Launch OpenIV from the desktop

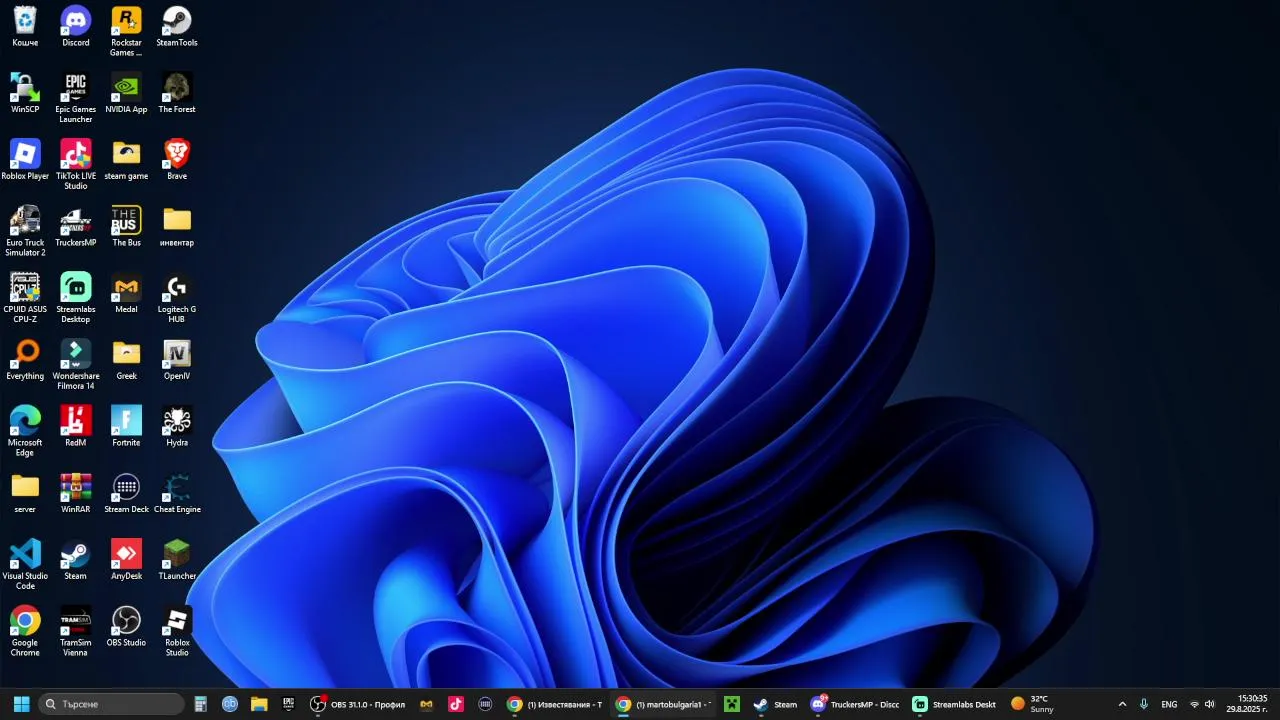click(177, 360)
